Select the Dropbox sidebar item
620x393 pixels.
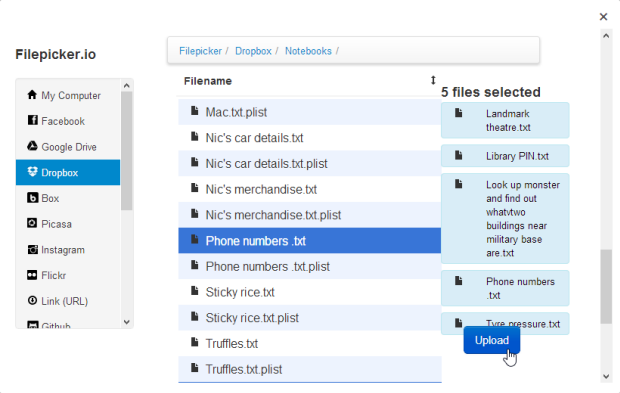[68, 172]
